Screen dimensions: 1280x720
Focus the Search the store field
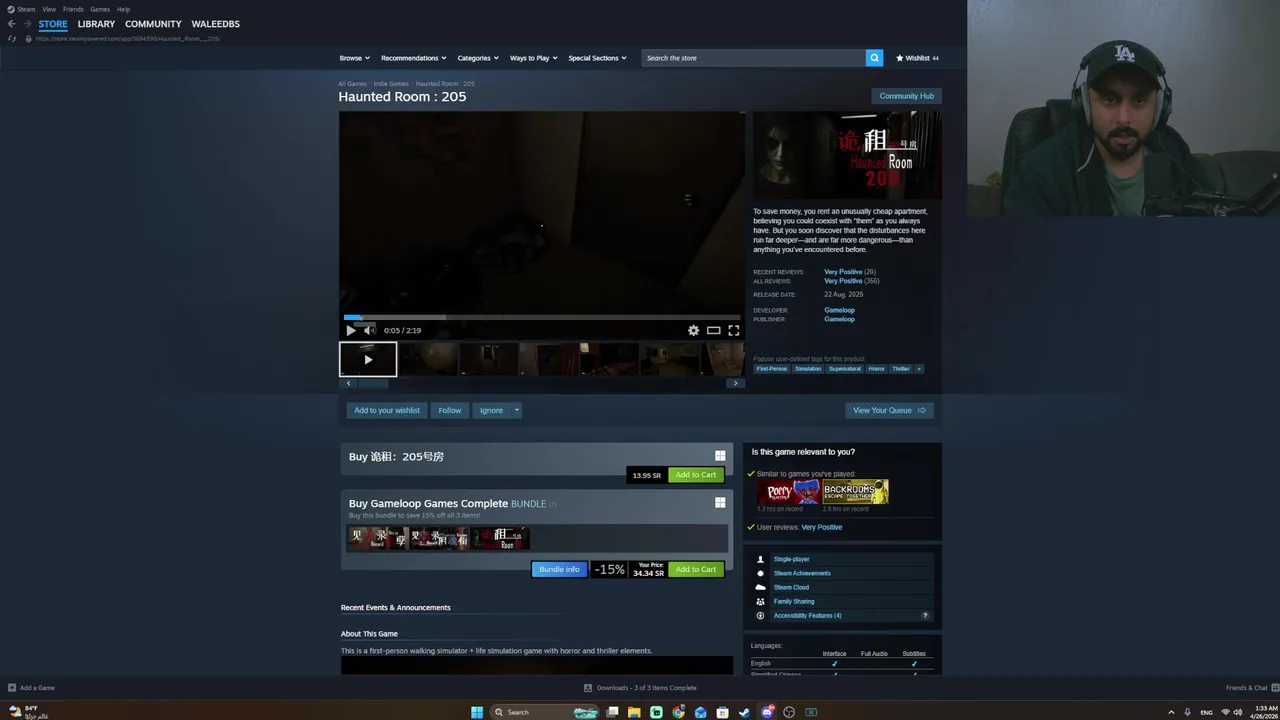pos(754,58)
